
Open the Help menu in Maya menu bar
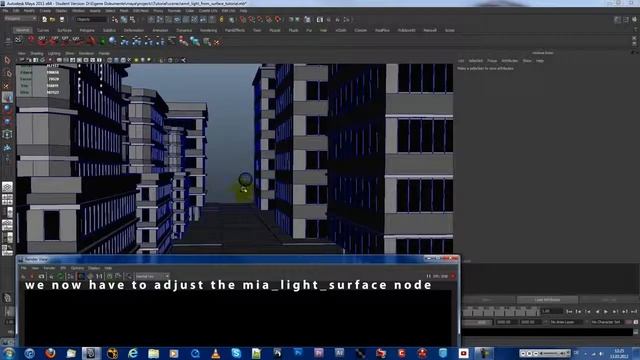(x=243, y=11)
